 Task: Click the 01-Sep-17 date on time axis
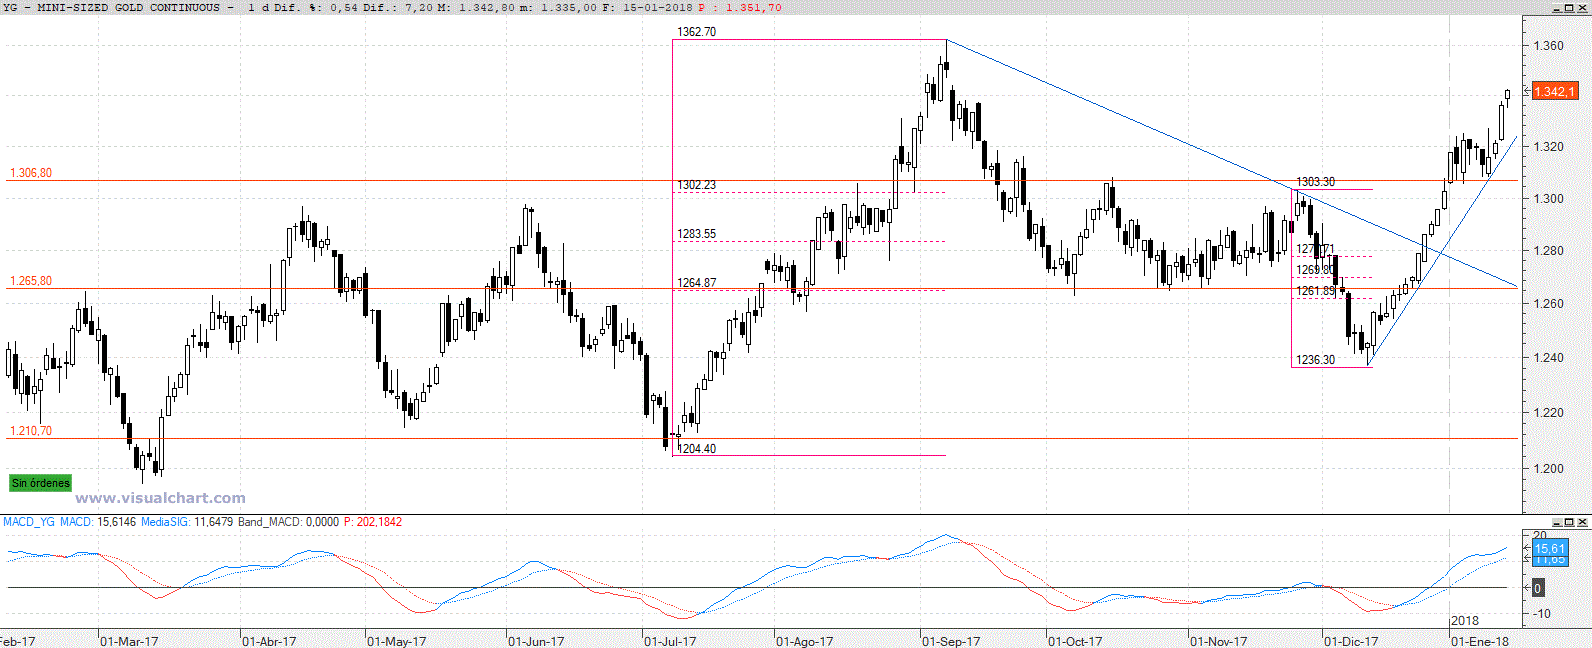950,641
